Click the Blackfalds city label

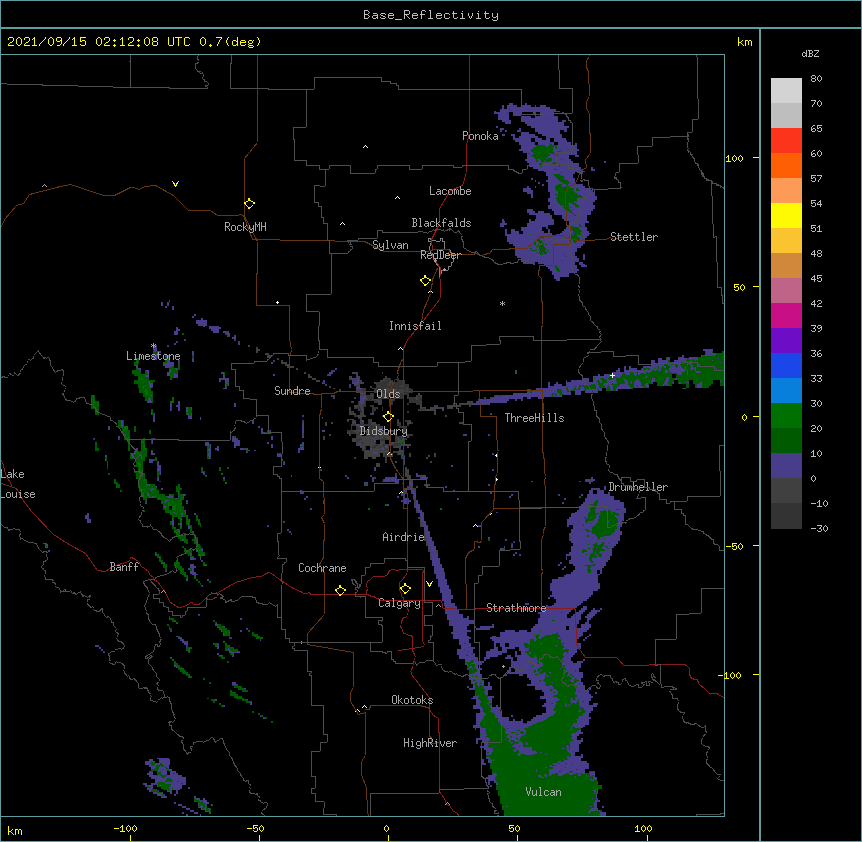click(441, 223)
